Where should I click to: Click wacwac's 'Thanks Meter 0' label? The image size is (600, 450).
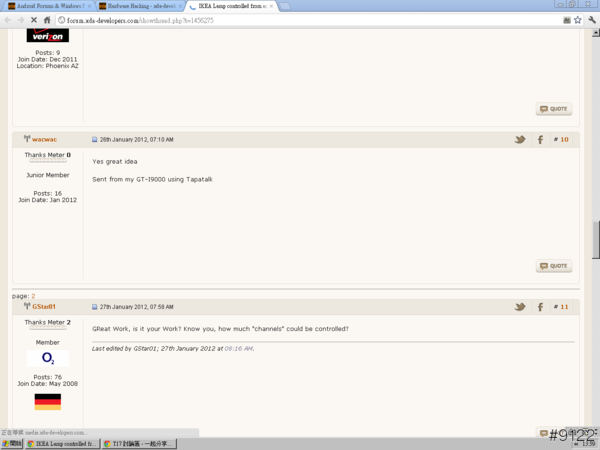tap(47, 155)
